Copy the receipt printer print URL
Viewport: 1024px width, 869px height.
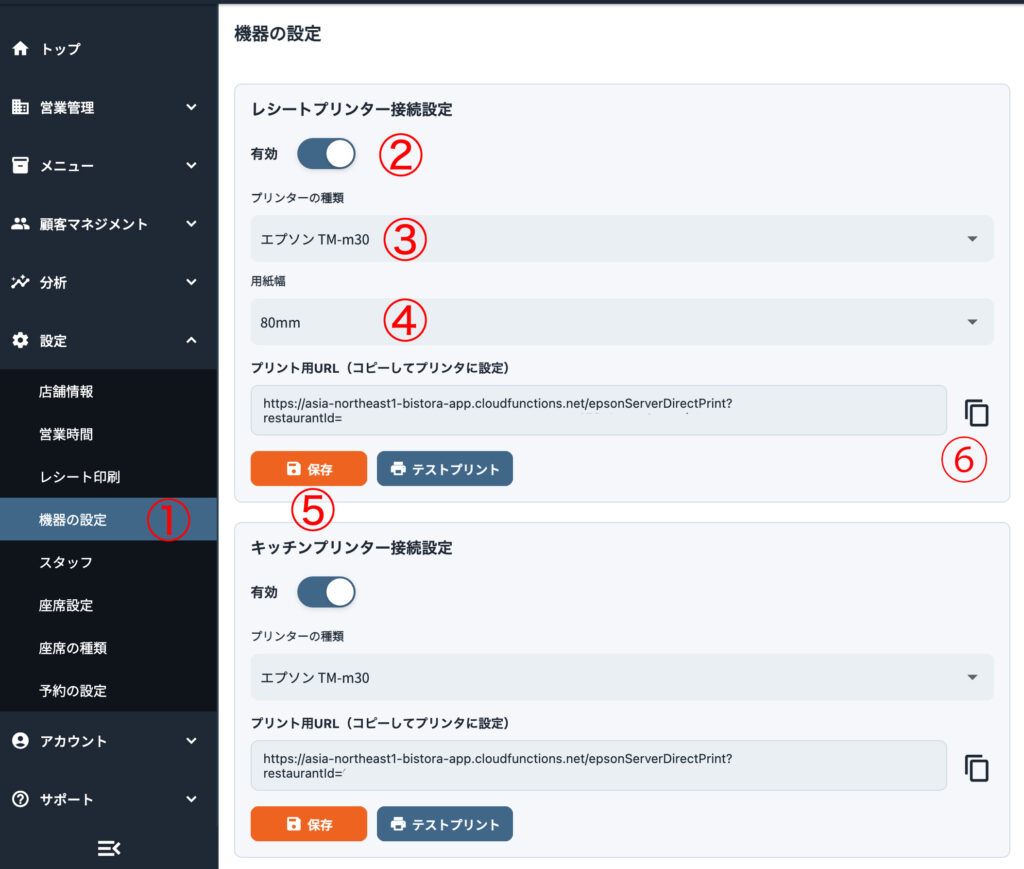(976, 412)
